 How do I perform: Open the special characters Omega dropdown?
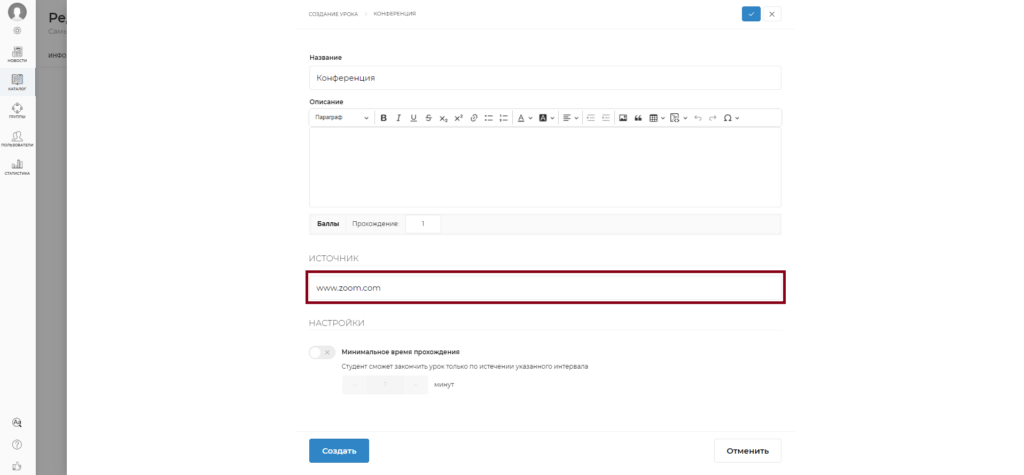[731, 118]
